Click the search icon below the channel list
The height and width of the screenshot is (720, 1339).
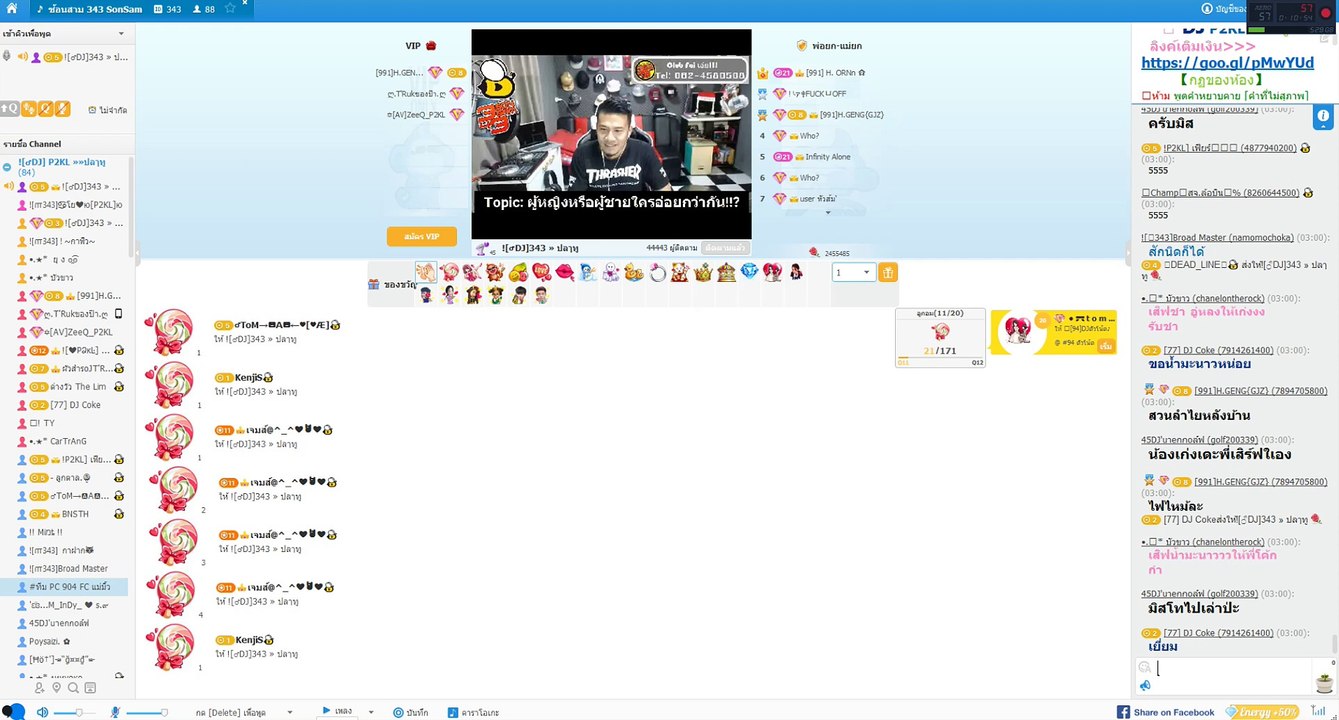point(73,688)
